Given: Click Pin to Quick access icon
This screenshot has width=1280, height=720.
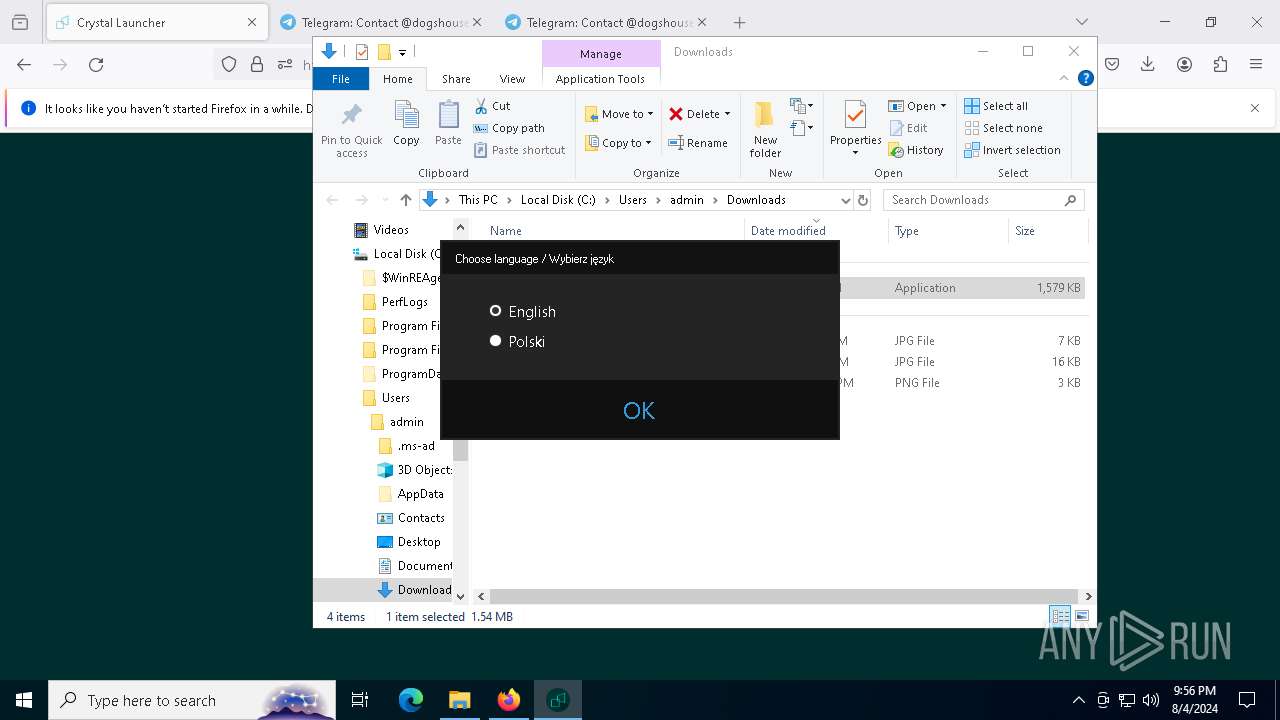Looking at the screenshot, I should (352, 130).
